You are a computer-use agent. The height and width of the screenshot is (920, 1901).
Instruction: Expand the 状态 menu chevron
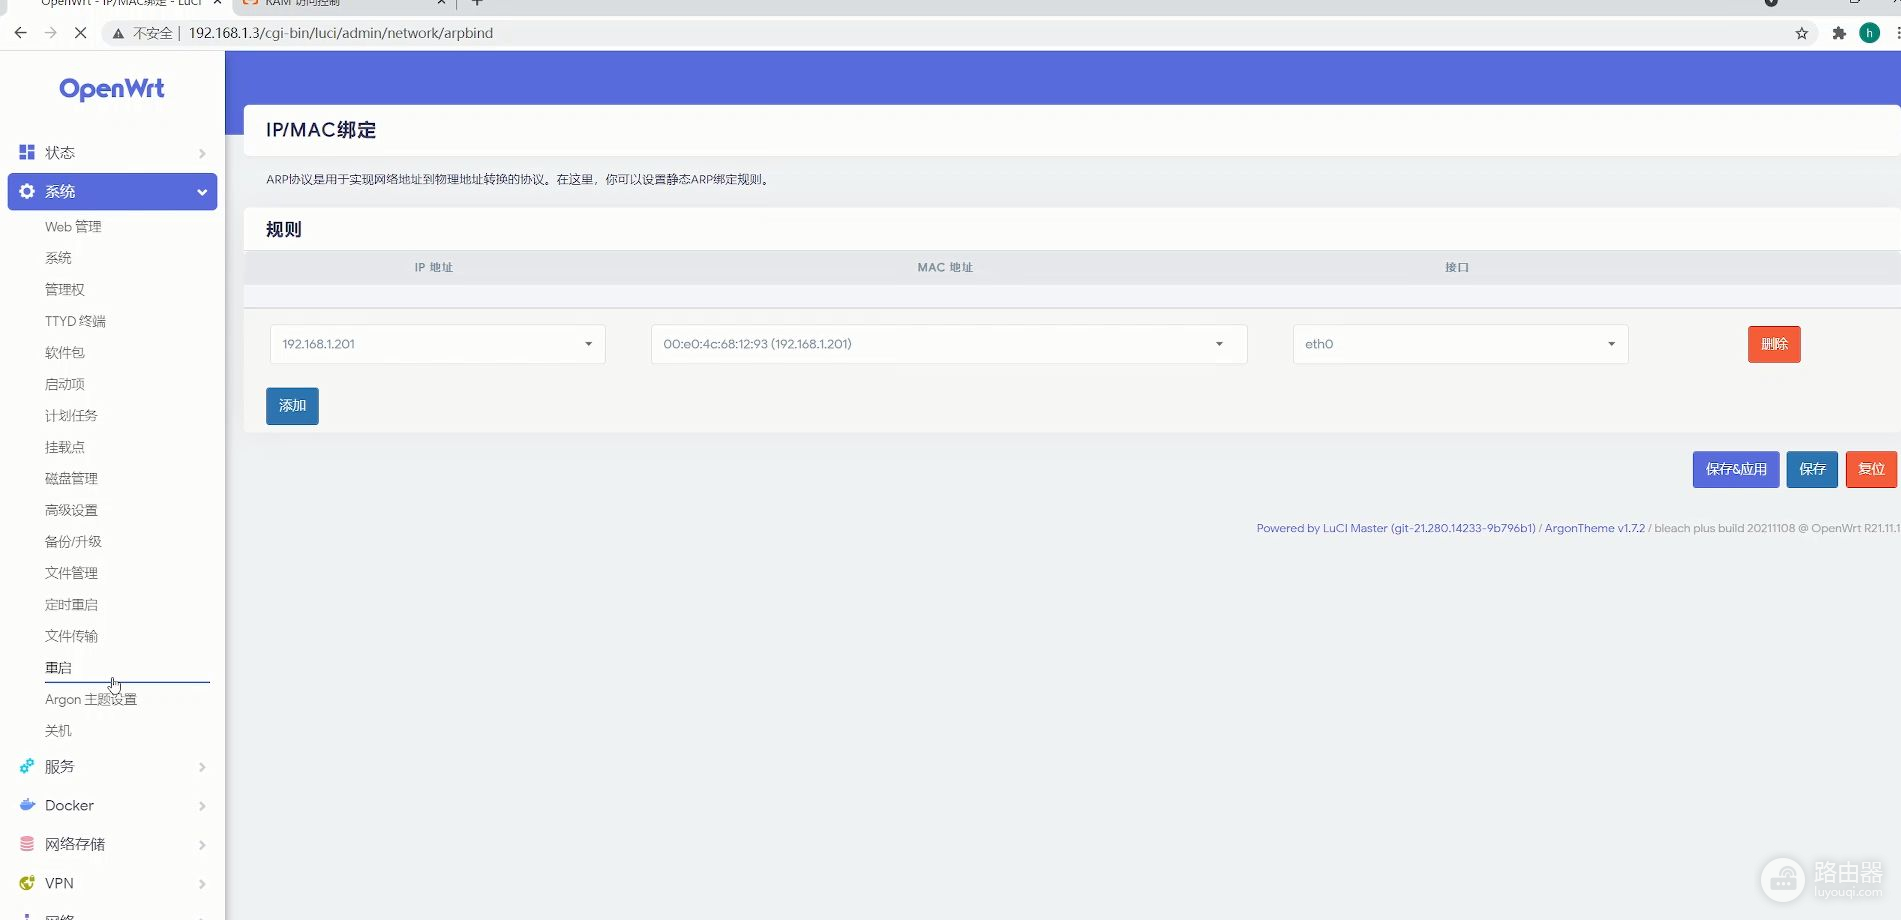tap(202, 153)
